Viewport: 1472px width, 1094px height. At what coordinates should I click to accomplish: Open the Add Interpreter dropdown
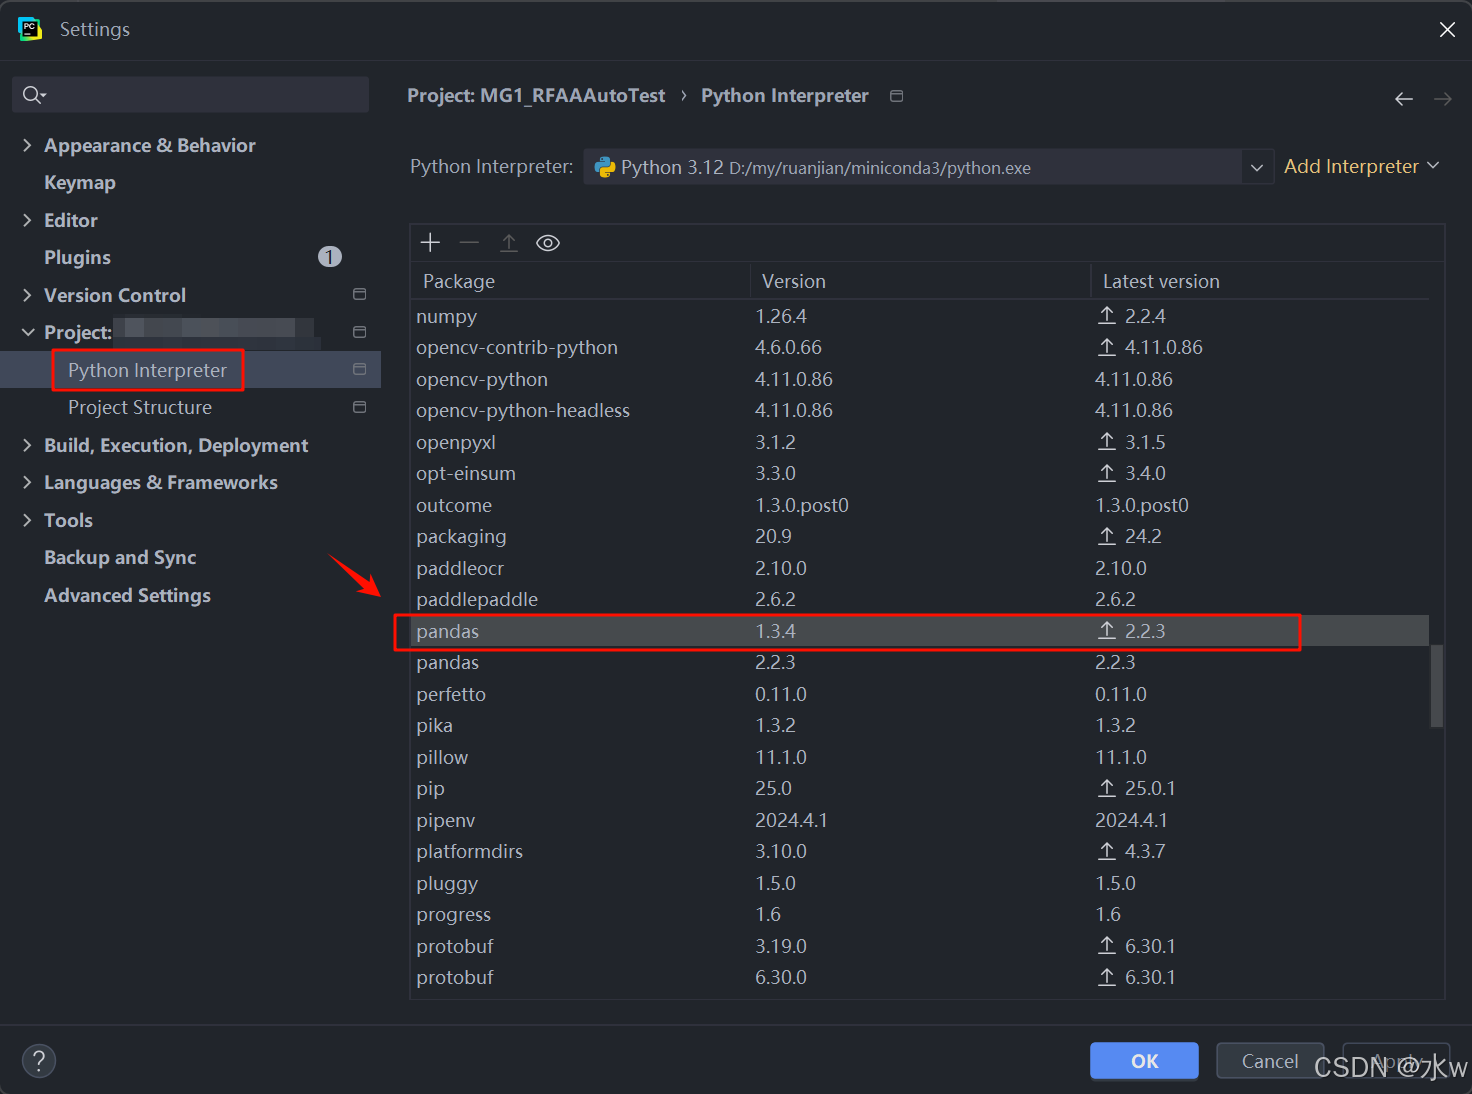1361,166
